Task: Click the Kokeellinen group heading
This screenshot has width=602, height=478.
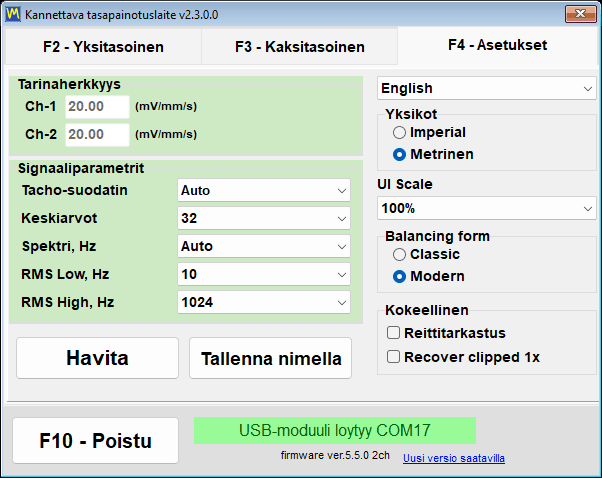Action: (x=427, y=310)
